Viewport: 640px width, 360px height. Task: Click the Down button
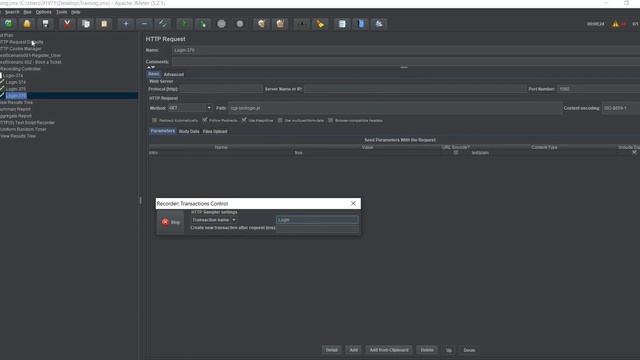tap(469, 350)
